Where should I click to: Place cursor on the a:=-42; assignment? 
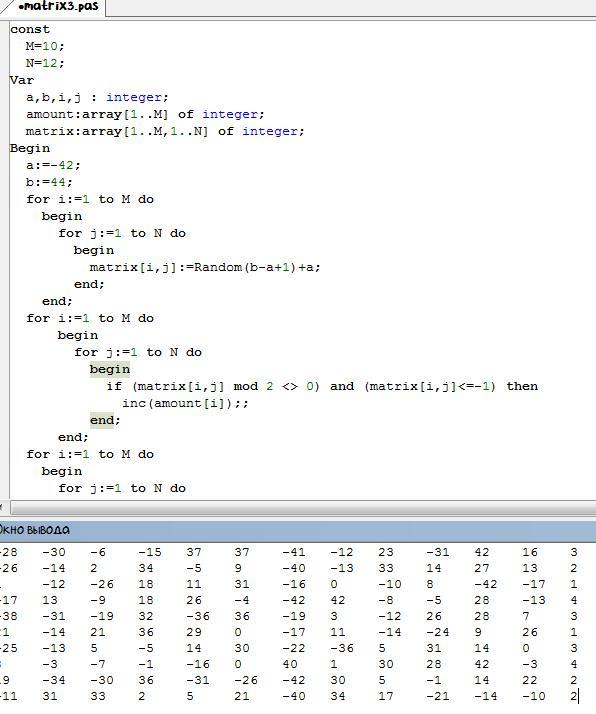(x=53, y=165)
